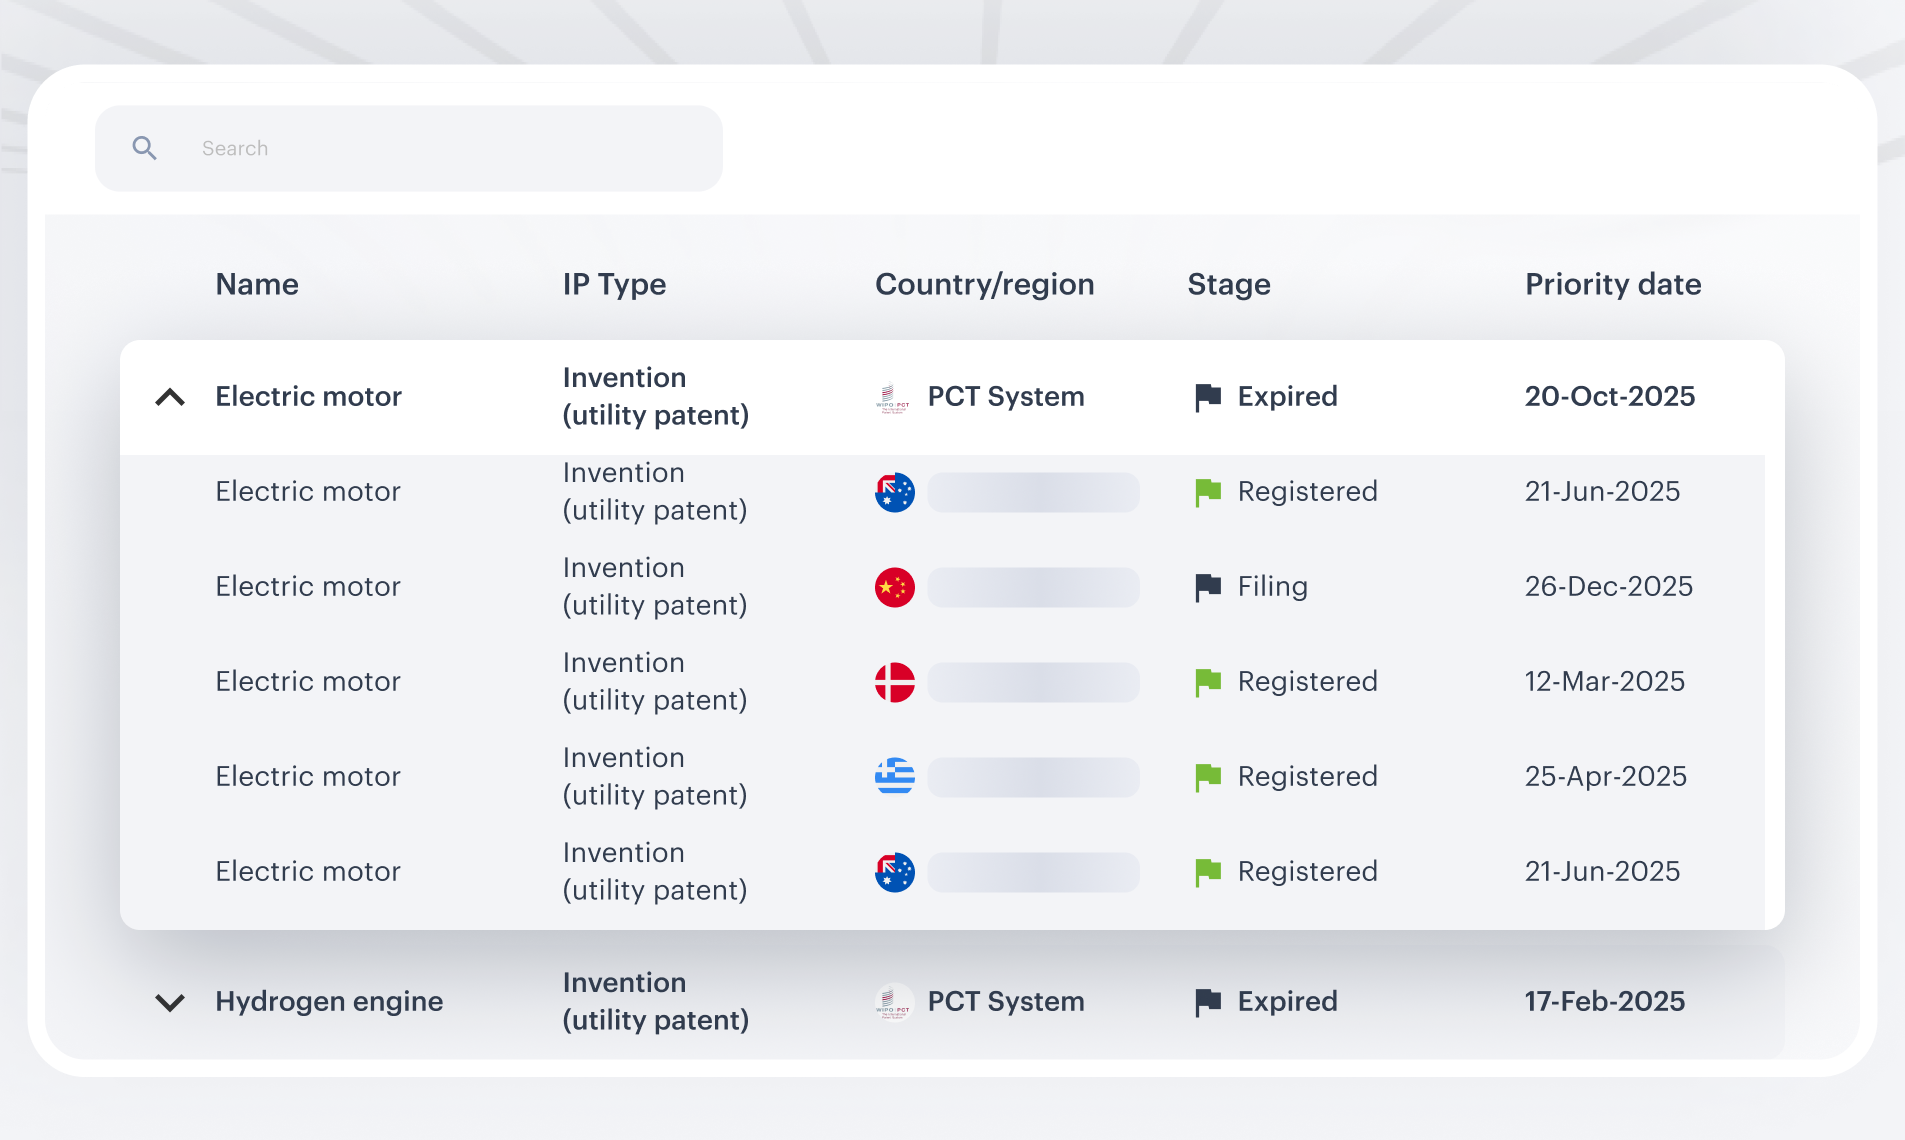Image resolution: width=1905 pixels, height=1140 pixels.
Task: Click the Denmark flag icon
Action: point(894,682)
